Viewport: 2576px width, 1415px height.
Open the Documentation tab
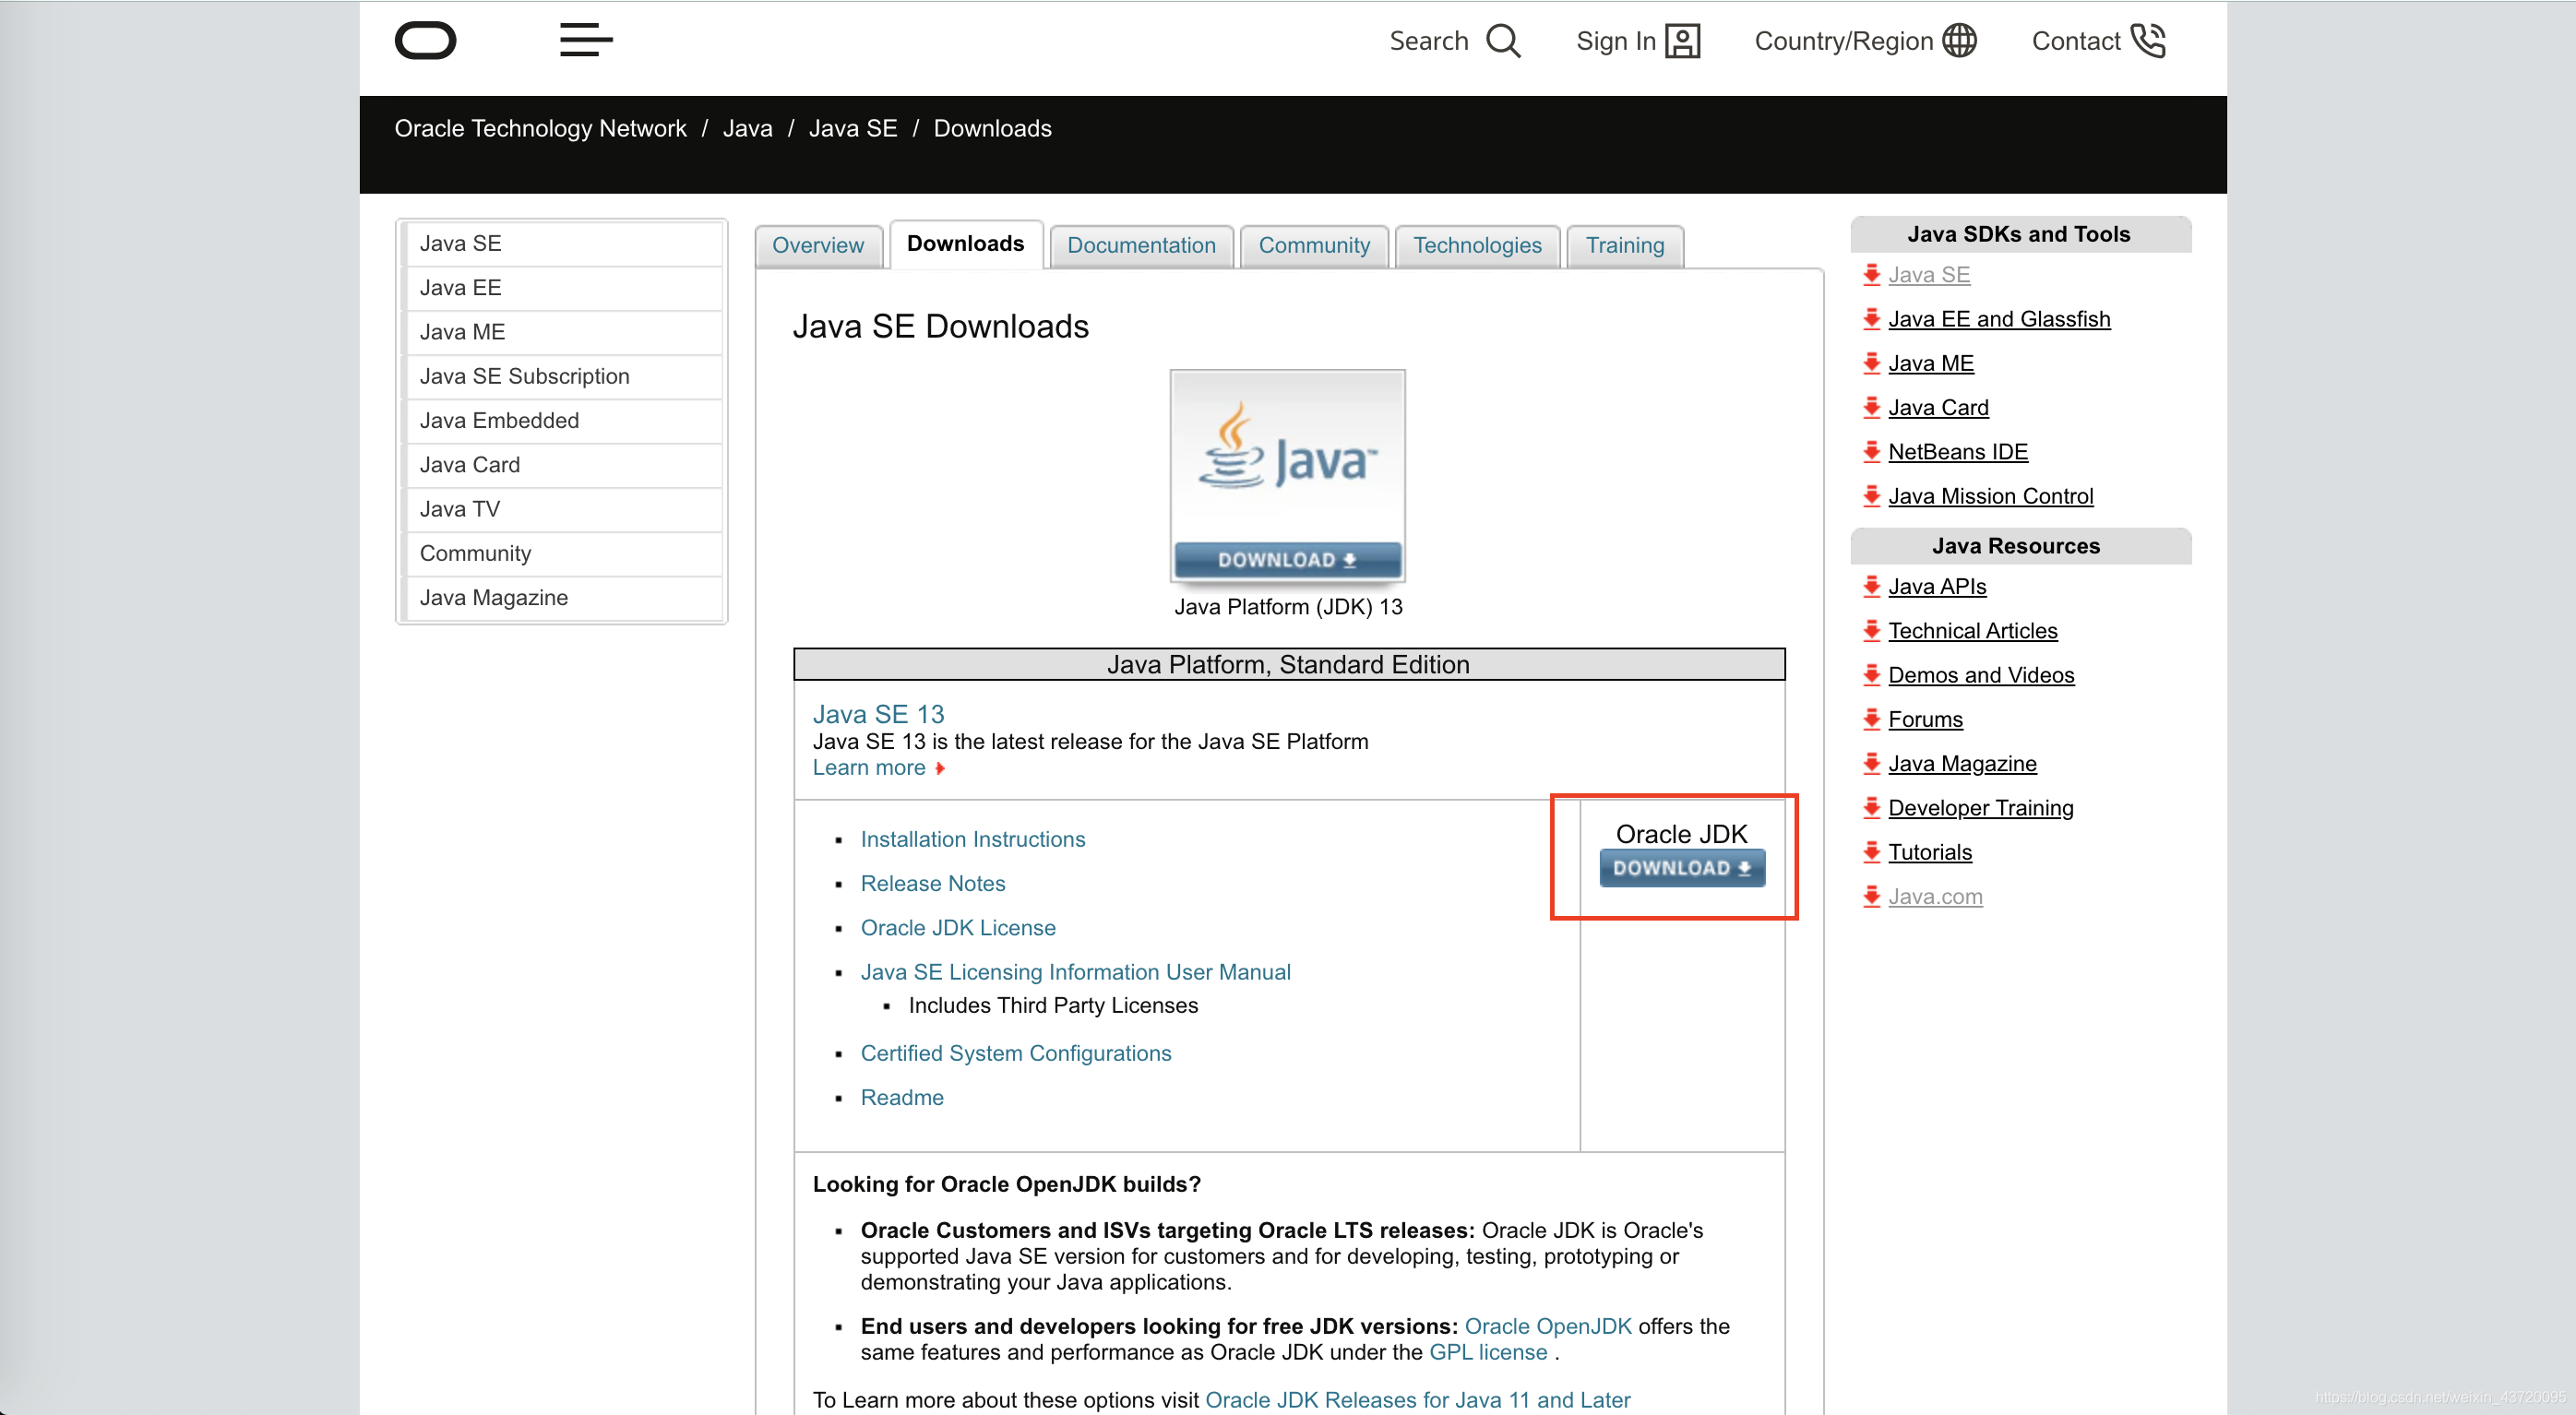coord(1141,246)
